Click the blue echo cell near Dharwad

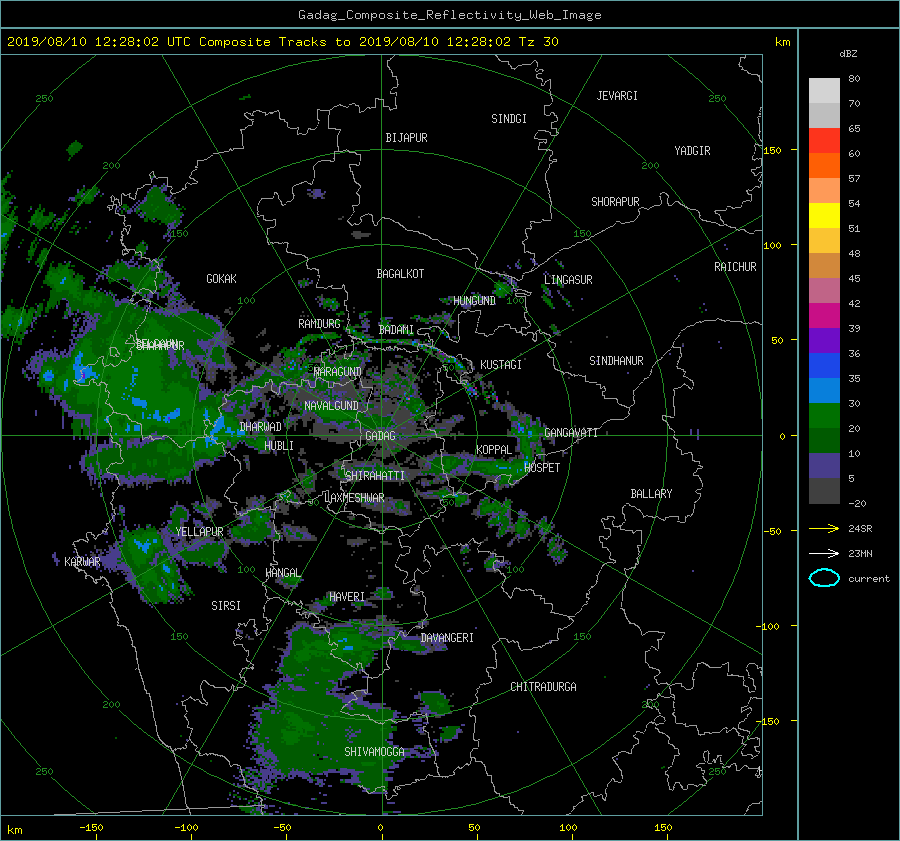(218, 425)
